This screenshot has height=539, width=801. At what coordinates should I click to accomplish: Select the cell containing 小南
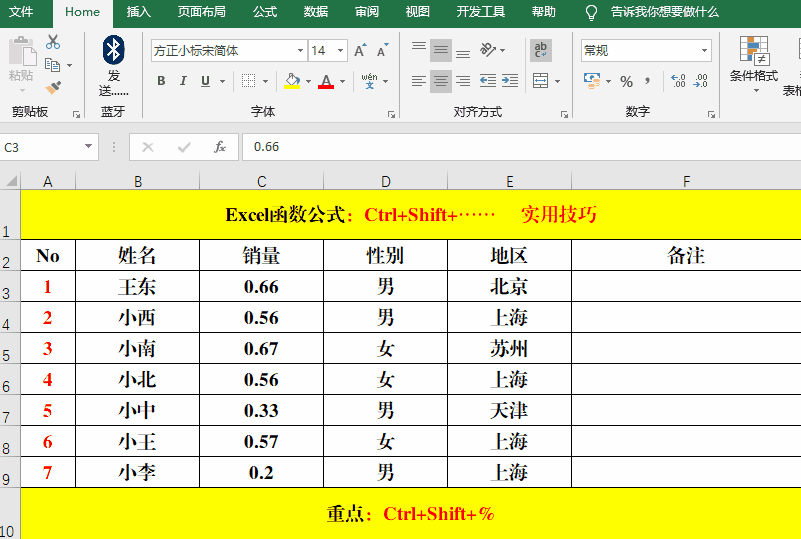pyautogui.click(x=137, y=348)
